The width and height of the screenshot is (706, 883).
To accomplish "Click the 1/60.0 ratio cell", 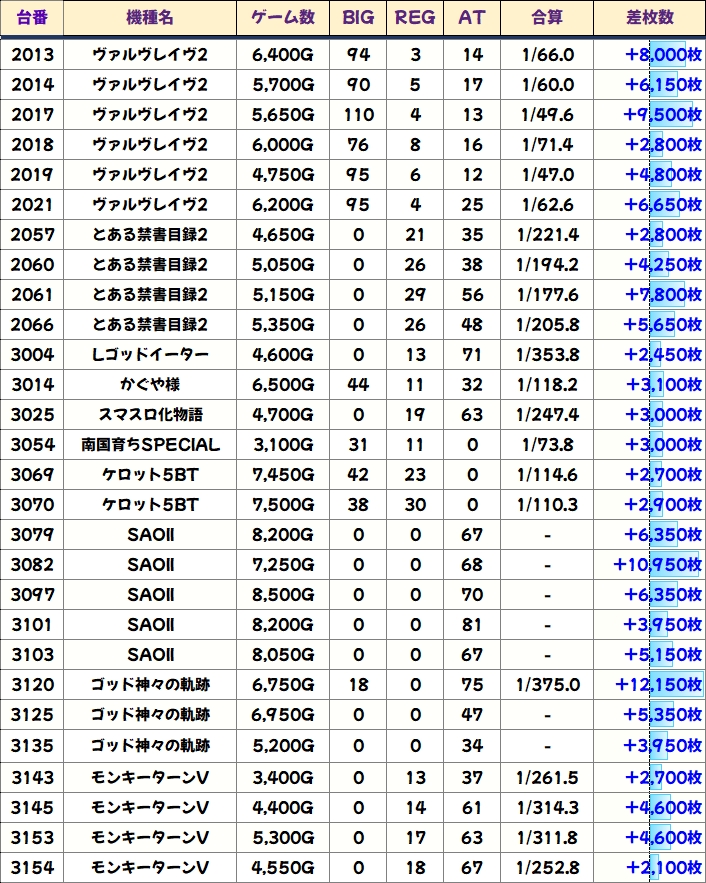I will point(547,84).
